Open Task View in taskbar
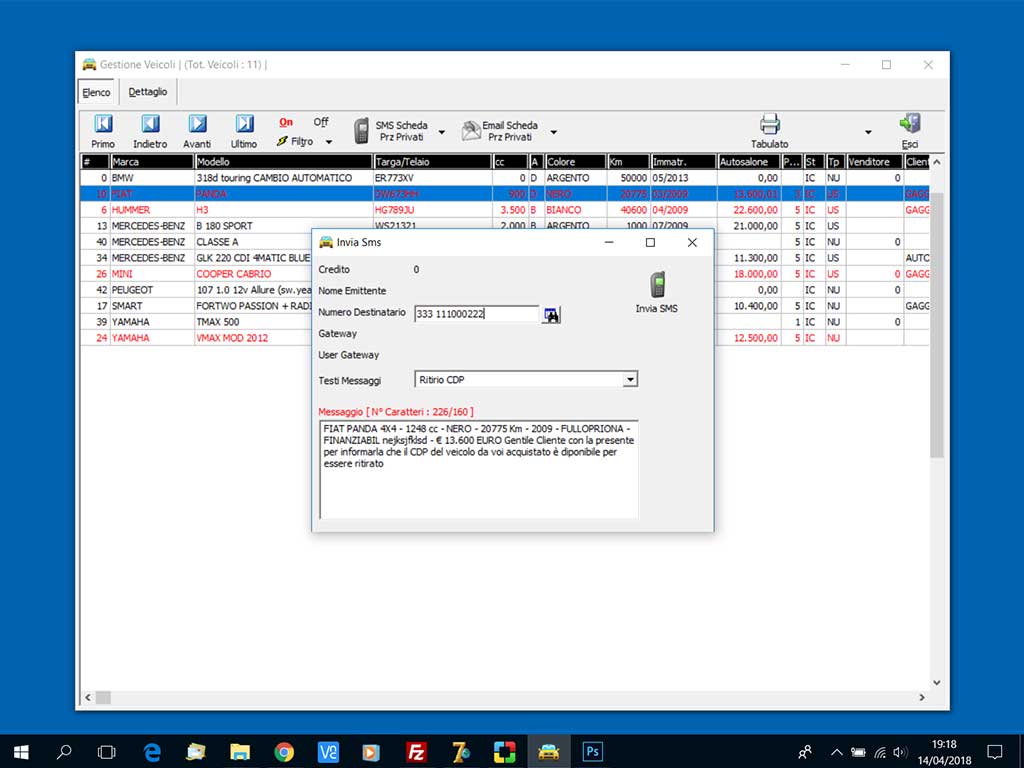 click(106, 752)
